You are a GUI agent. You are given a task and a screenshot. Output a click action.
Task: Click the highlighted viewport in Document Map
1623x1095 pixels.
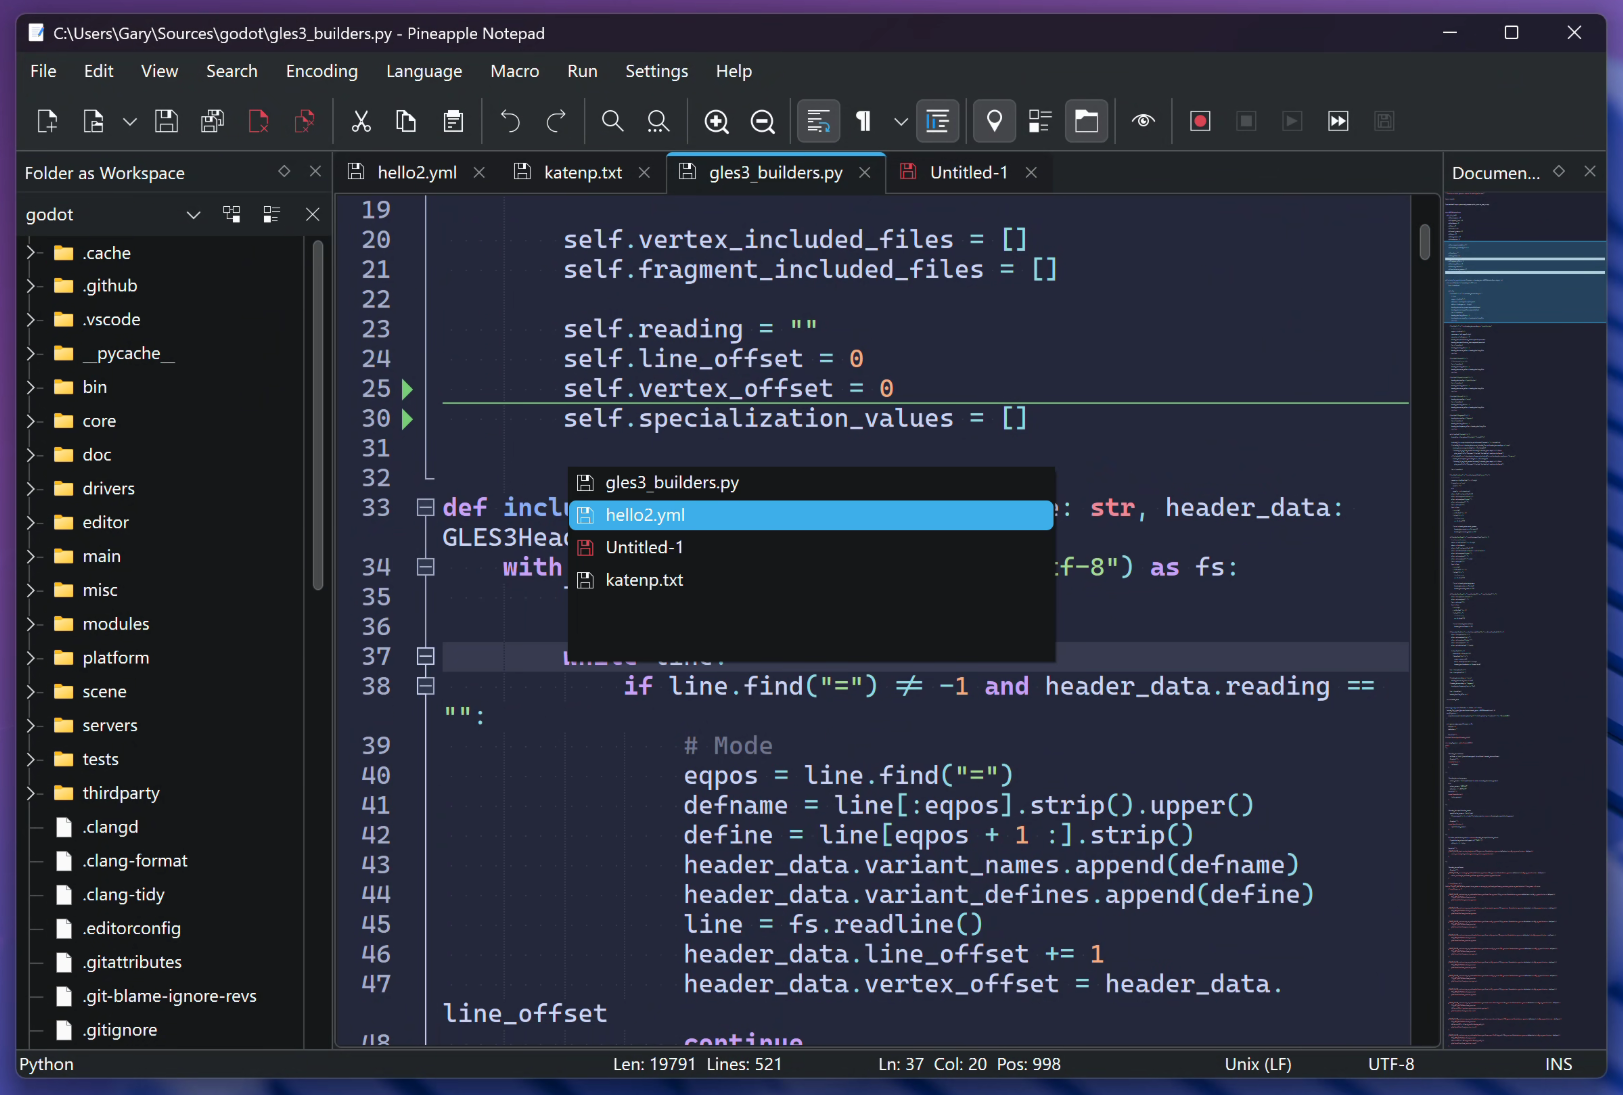tap(1525, 281)
